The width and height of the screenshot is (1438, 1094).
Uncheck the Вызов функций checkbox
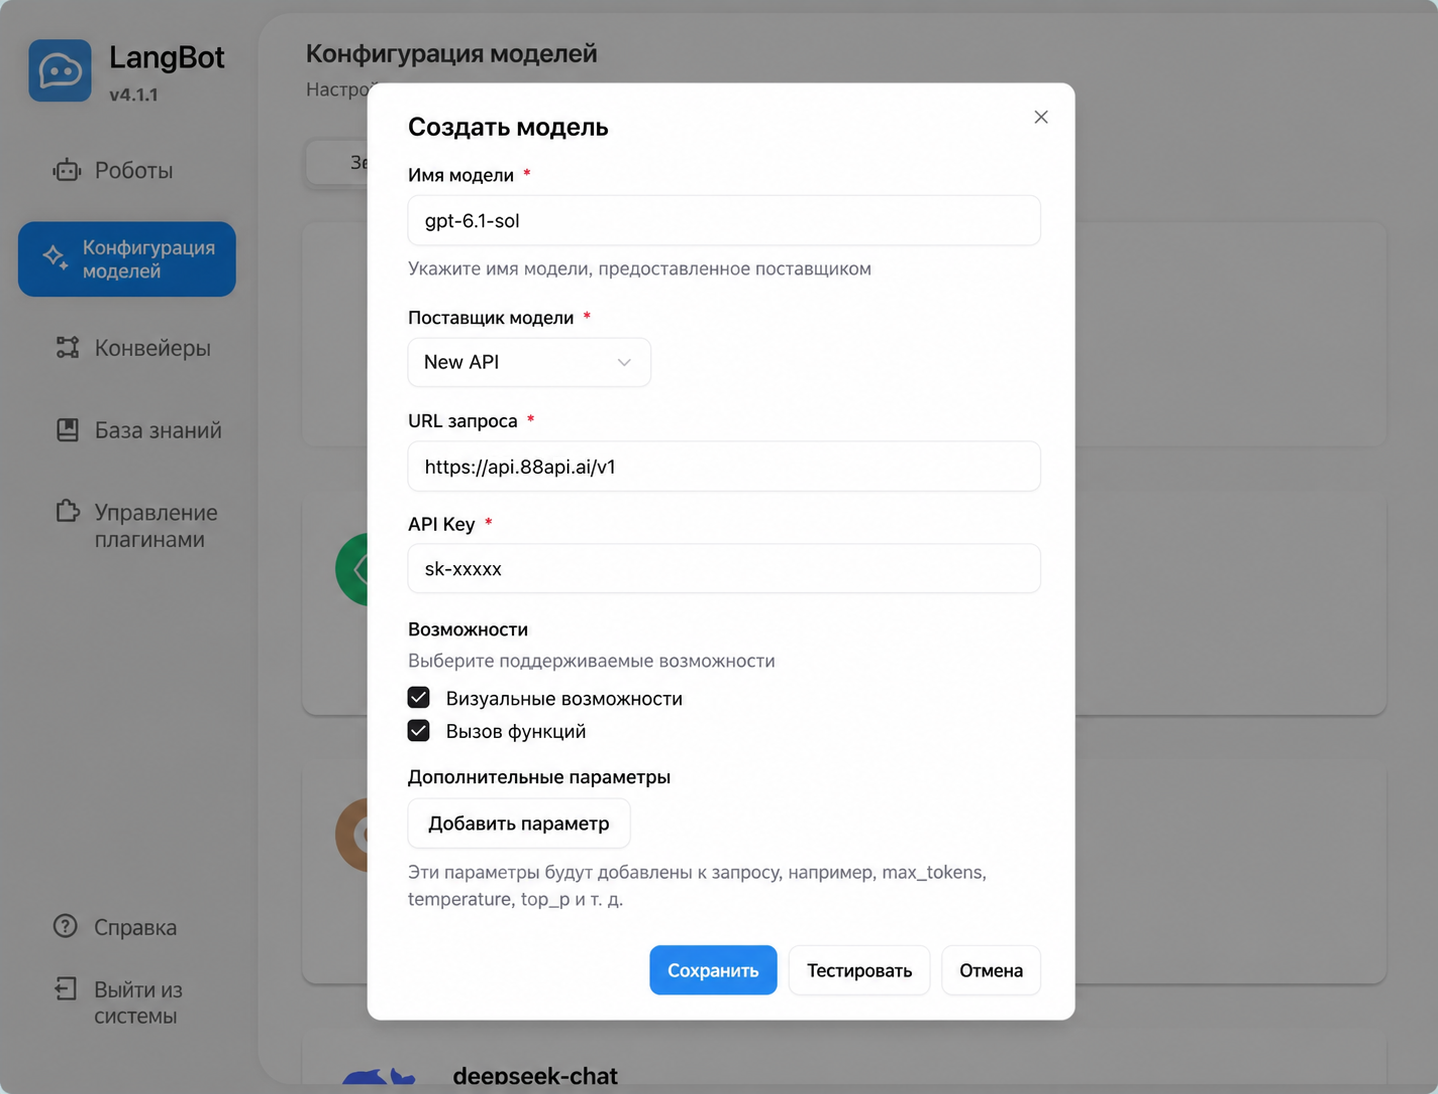[419, 731]
